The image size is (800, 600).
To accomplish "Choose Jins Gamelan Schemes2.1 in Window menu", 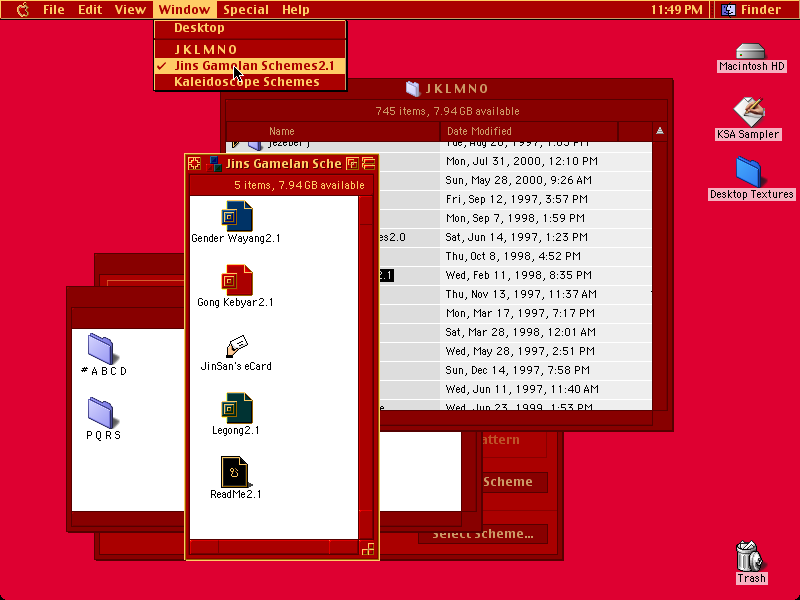I will click(250, 66).
